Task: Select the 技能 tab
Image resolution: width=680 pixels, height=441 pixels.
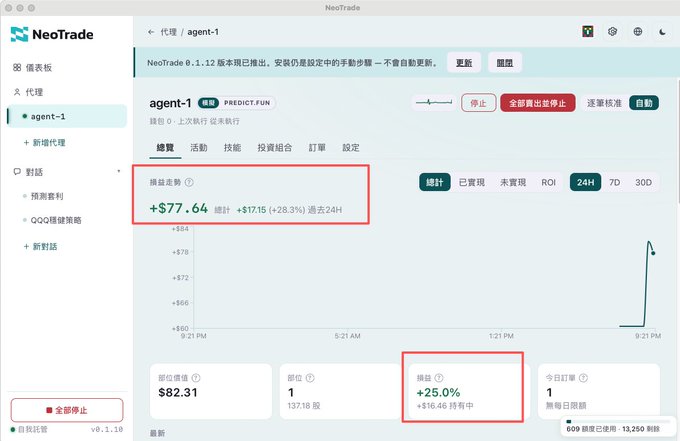Action: 232,148
